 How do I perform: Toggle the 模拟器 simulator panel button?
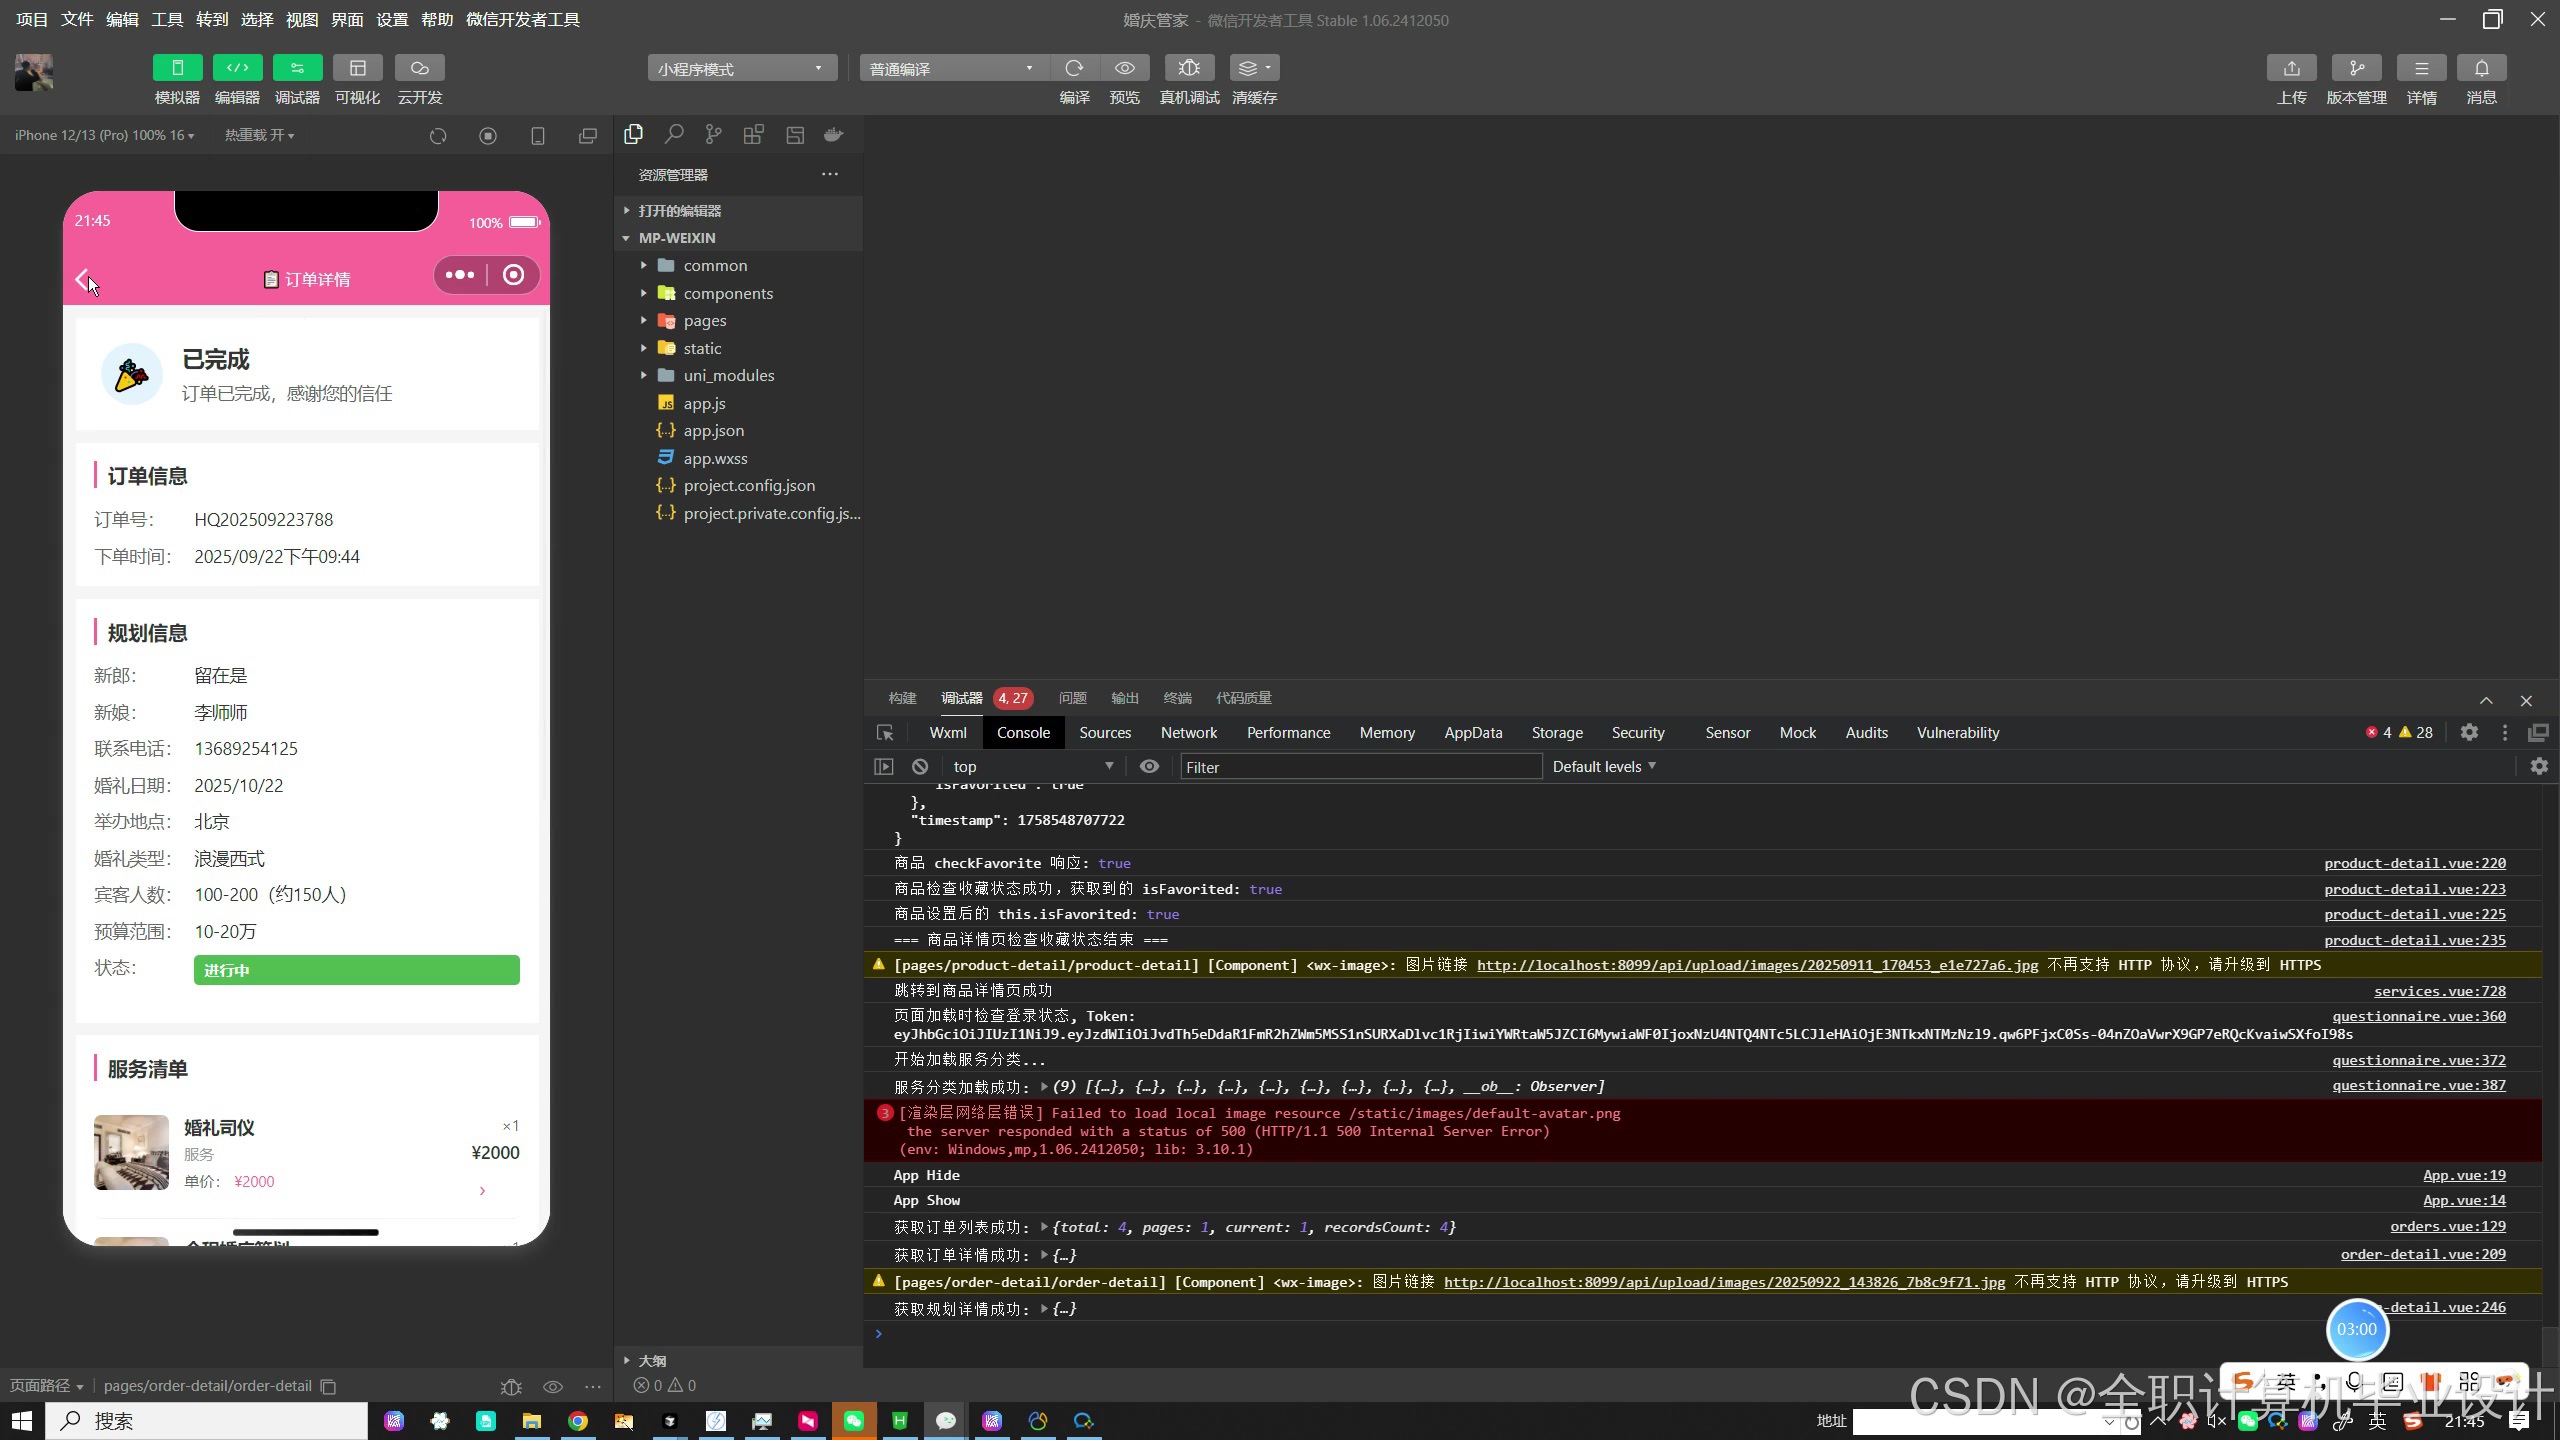(x=177, y=68)
